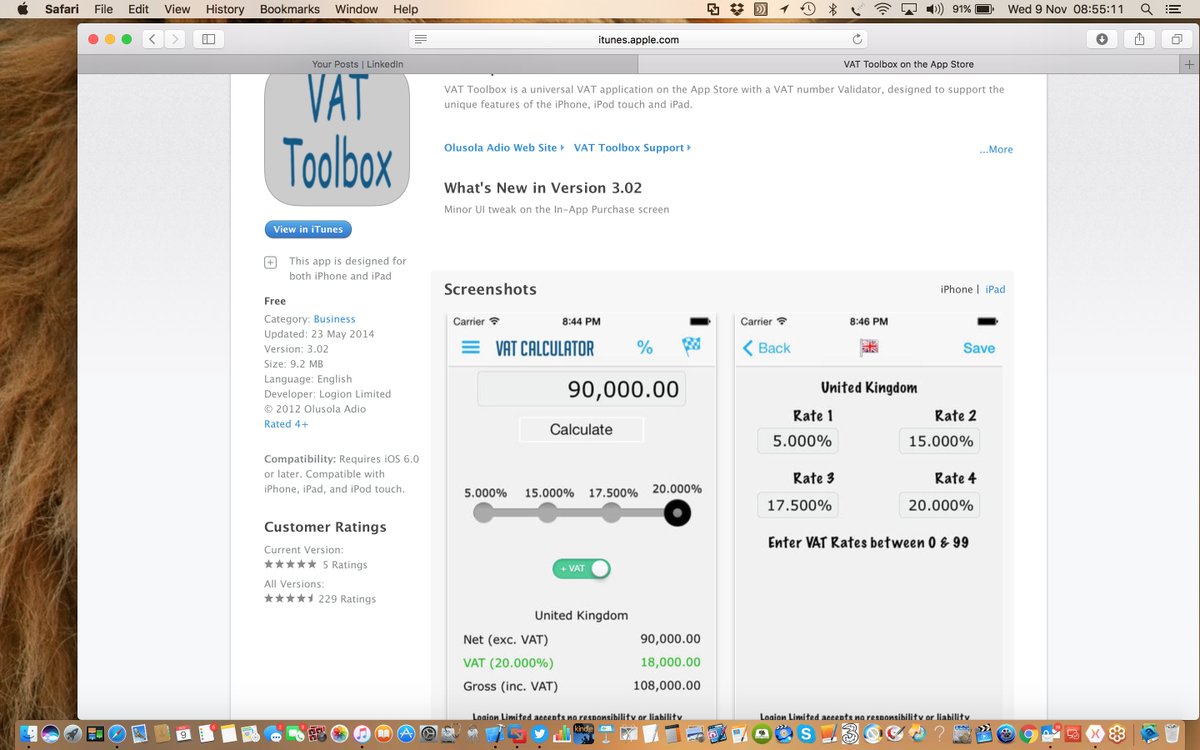Open the Reader view icon in address bar
Screen dimensions: 1200x750
click(x=421, y=39)
